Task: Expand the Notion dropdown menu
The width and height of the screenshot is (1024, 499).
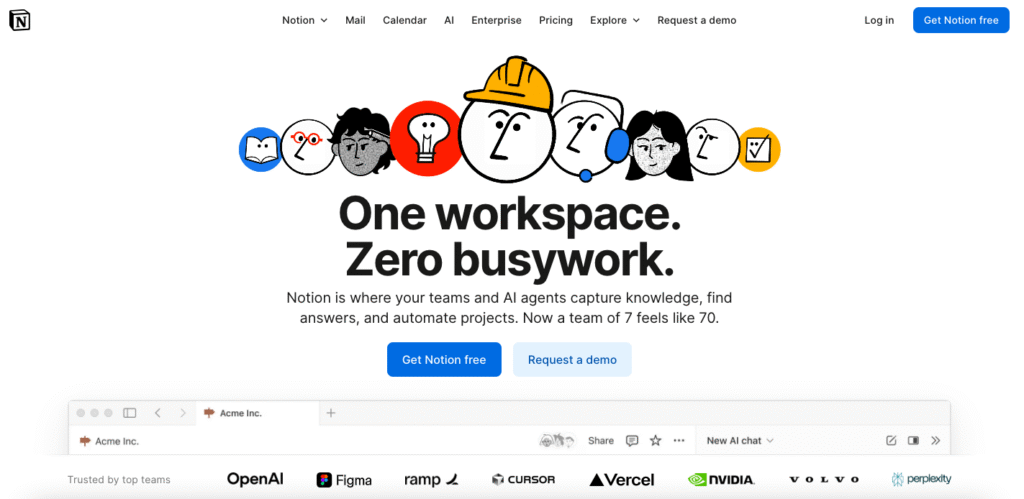Action: (304, 20)
